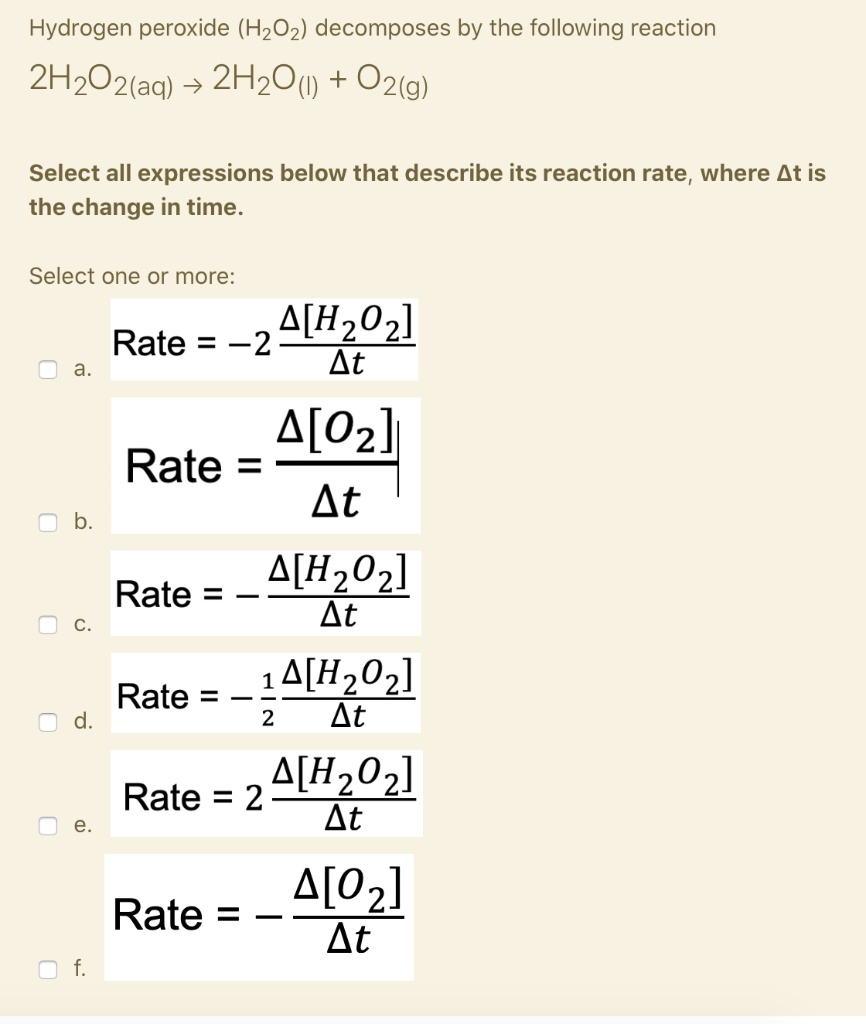Toggle the checkbox for option f
Screen dimensions: 866x1024
[47, 968]
